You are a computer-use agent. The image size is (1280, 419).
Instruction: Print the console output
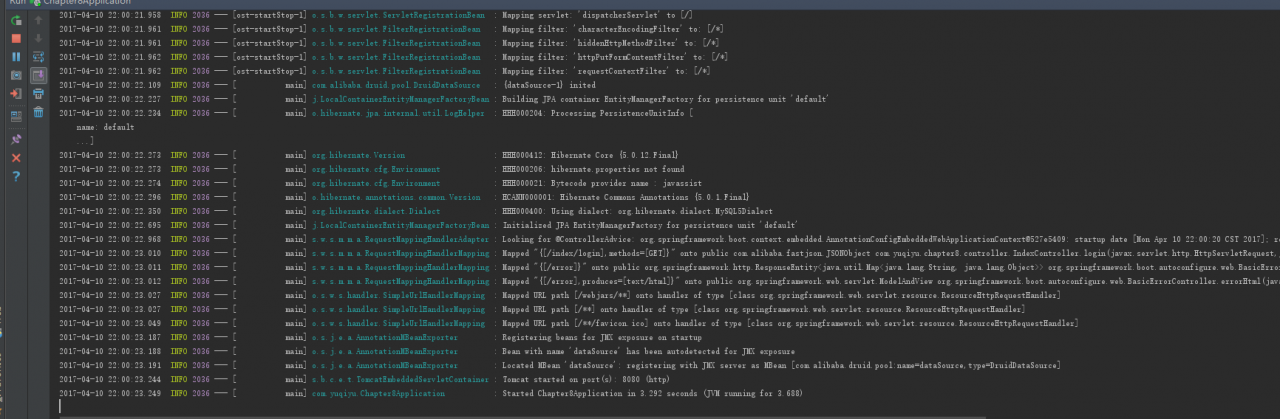pos(38,94)
